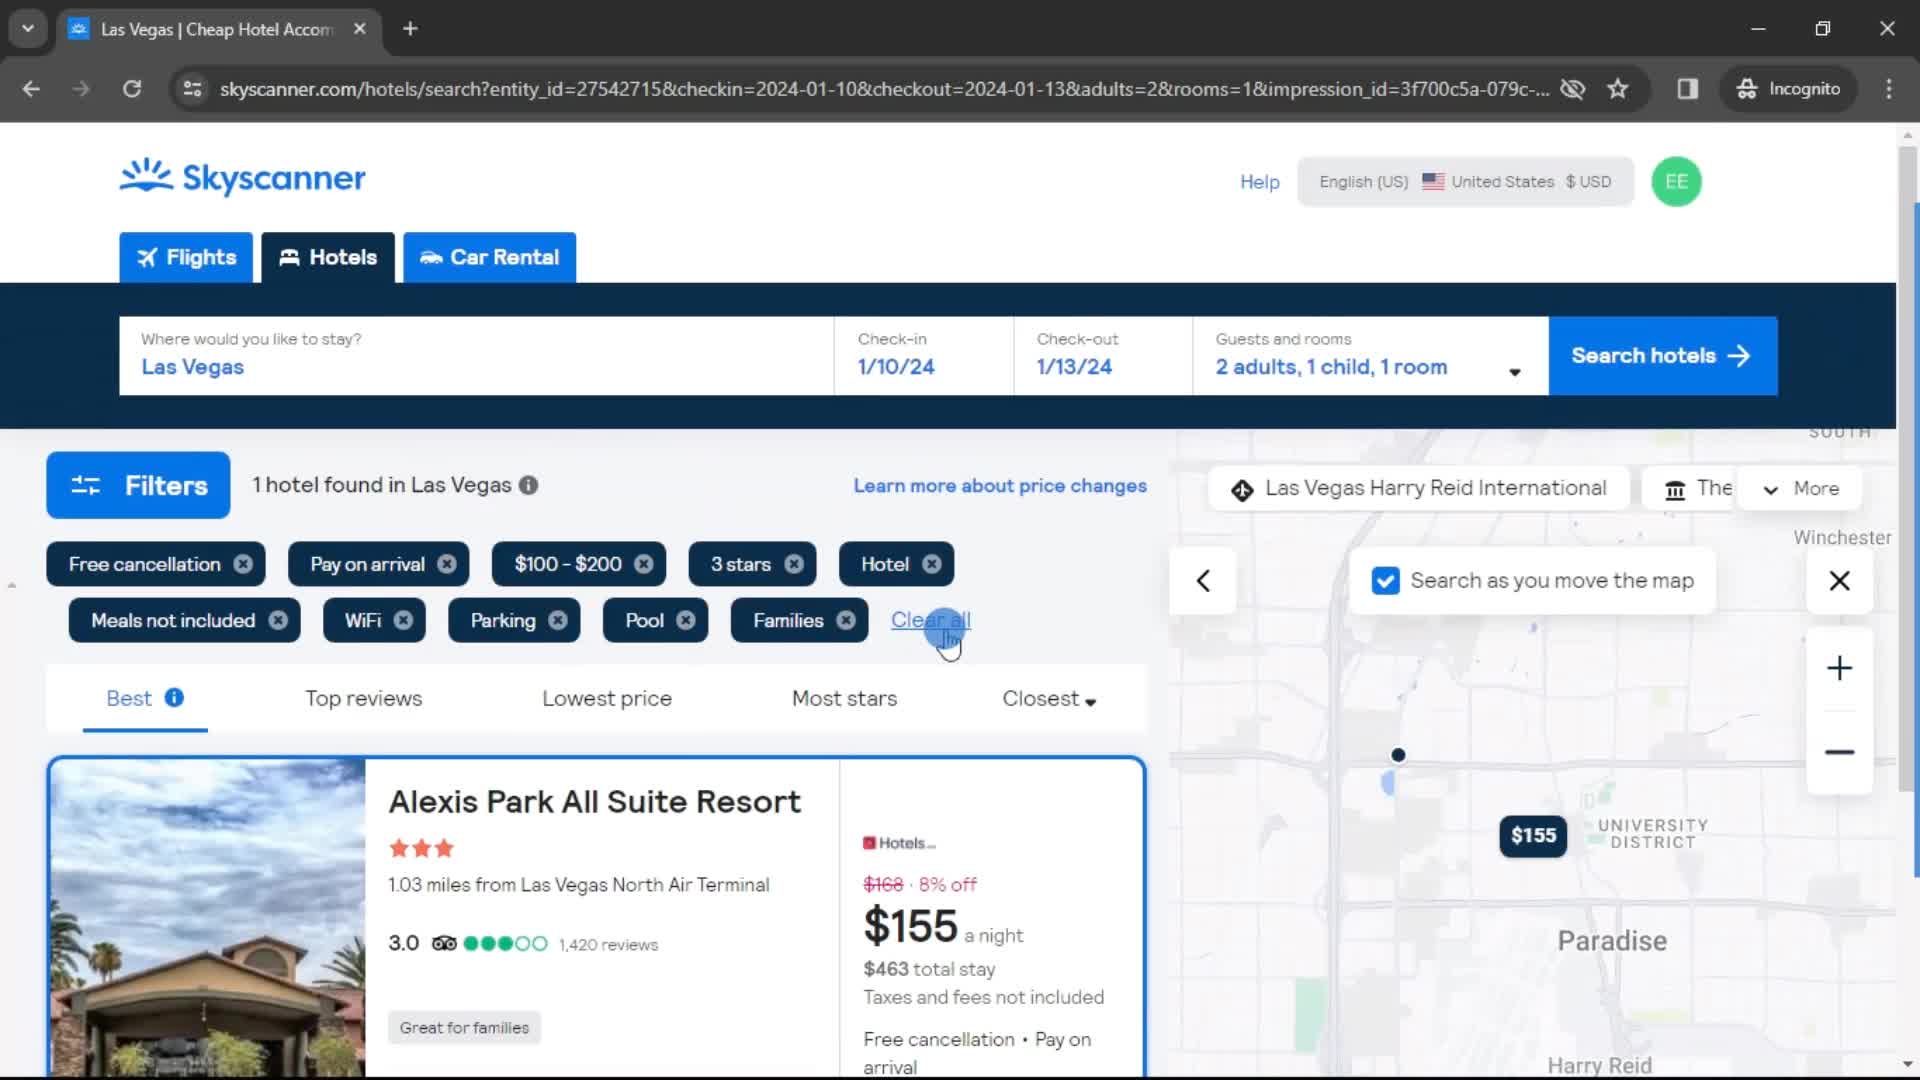
Task: Expand the More map locations dropdown
Action: [x=1801, y=489]
